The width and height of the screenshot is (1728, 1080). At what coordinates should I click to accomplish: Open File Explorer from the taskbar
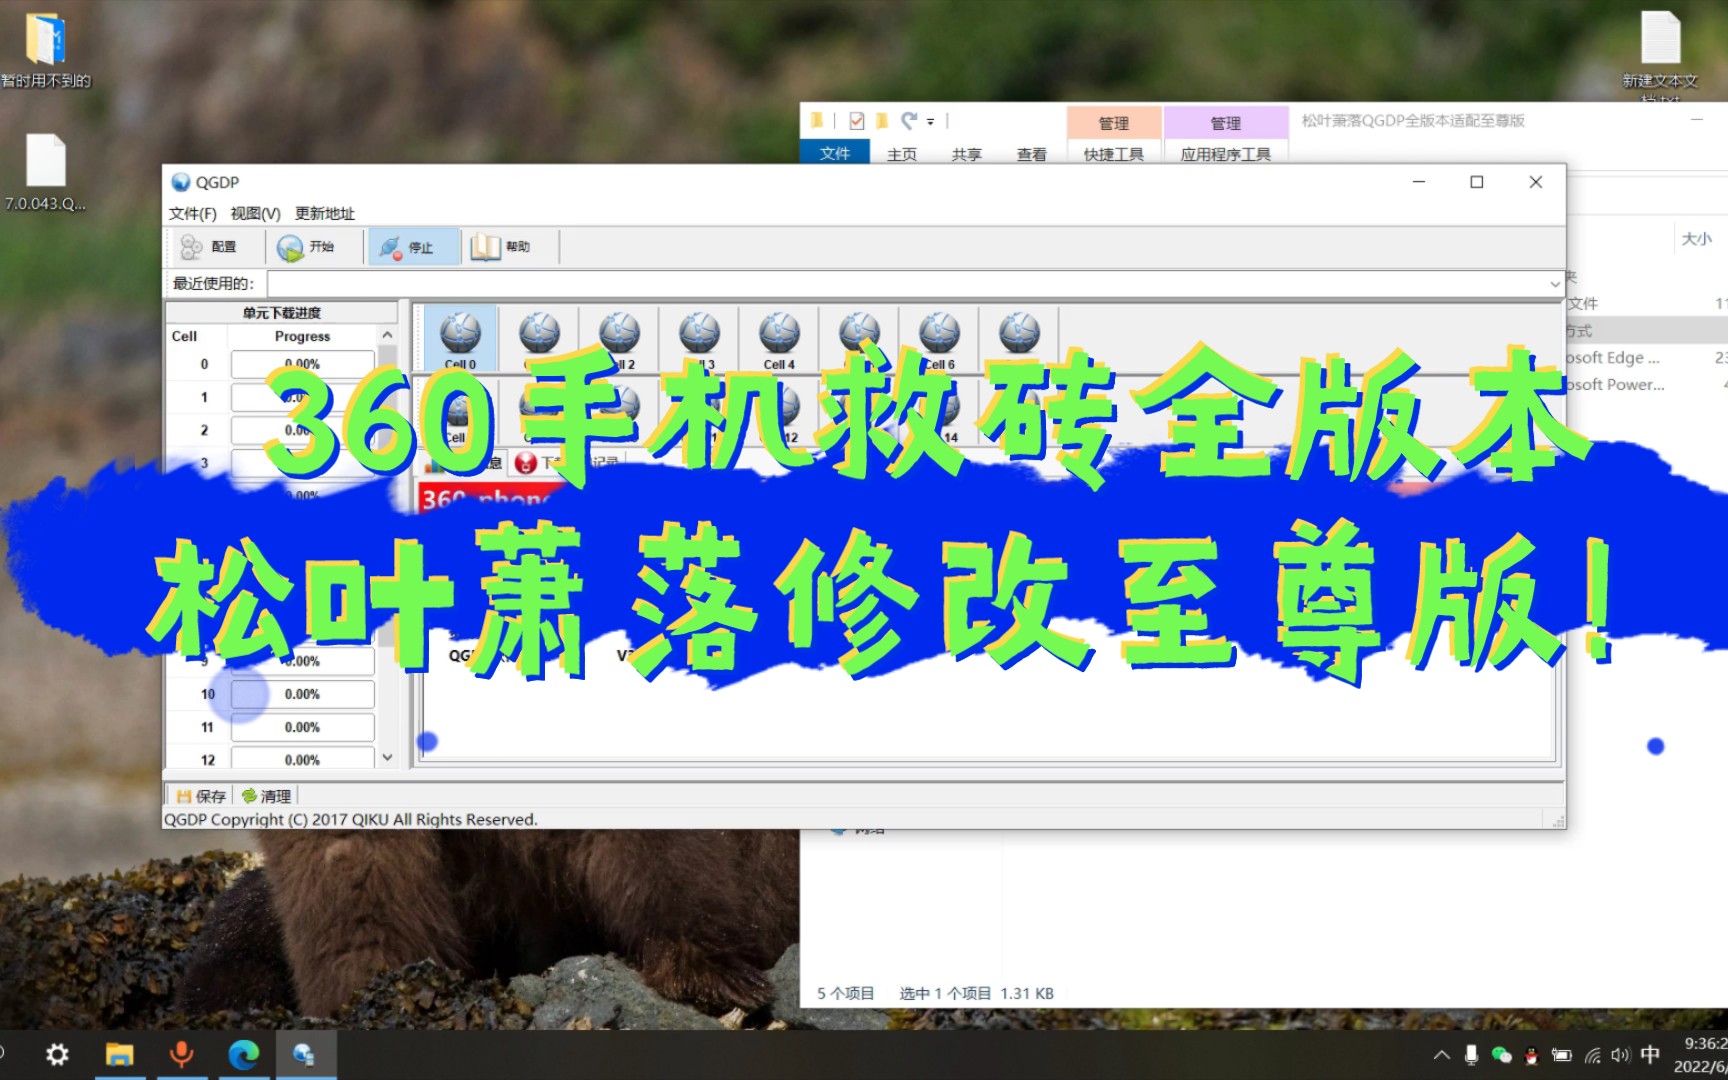coord(120,1054)
